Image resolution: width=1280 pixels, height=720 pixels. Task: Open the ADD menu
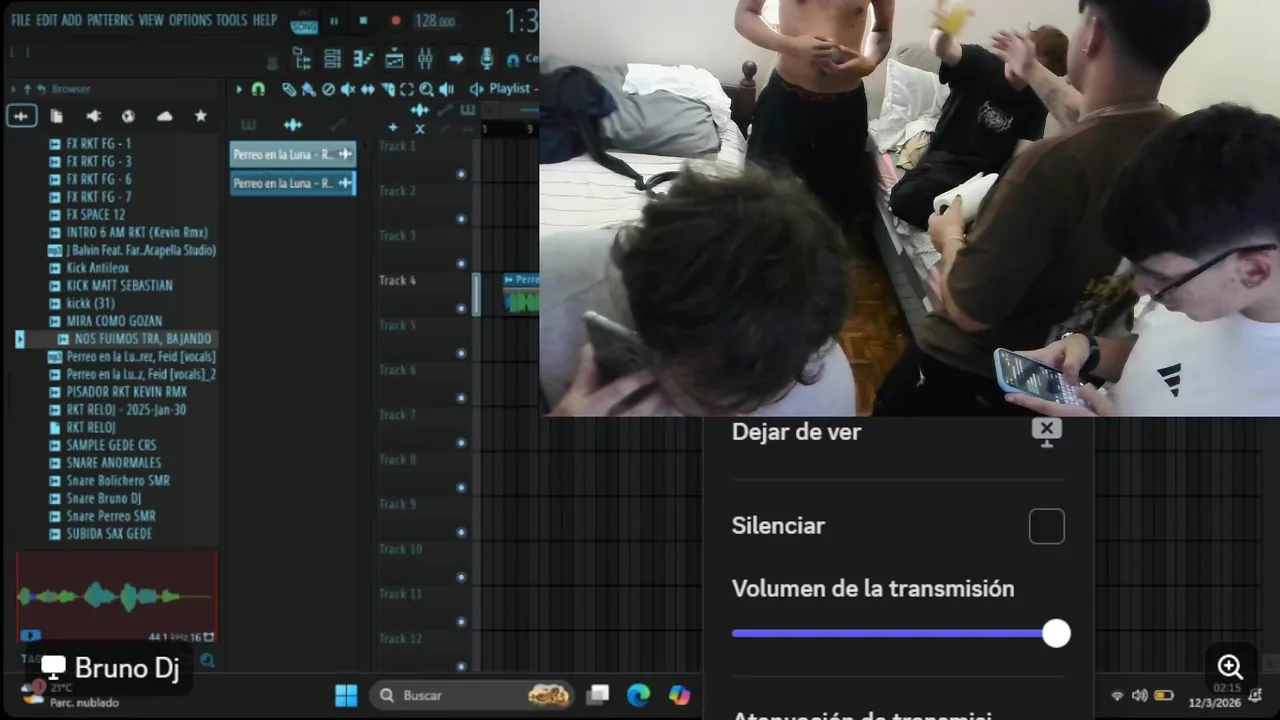point(72,20)
